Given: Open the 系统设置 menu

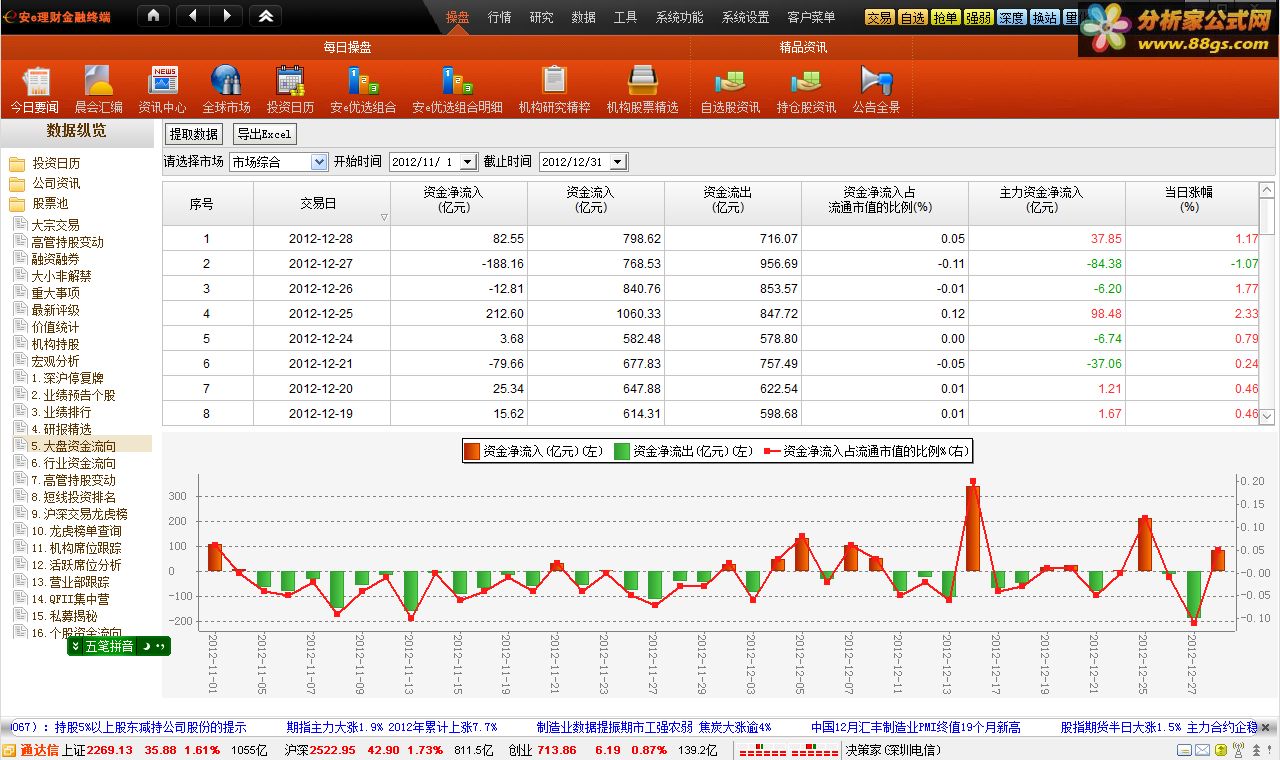Looking at the screenshot, I should pyautogui.click(x=745, y=17).
